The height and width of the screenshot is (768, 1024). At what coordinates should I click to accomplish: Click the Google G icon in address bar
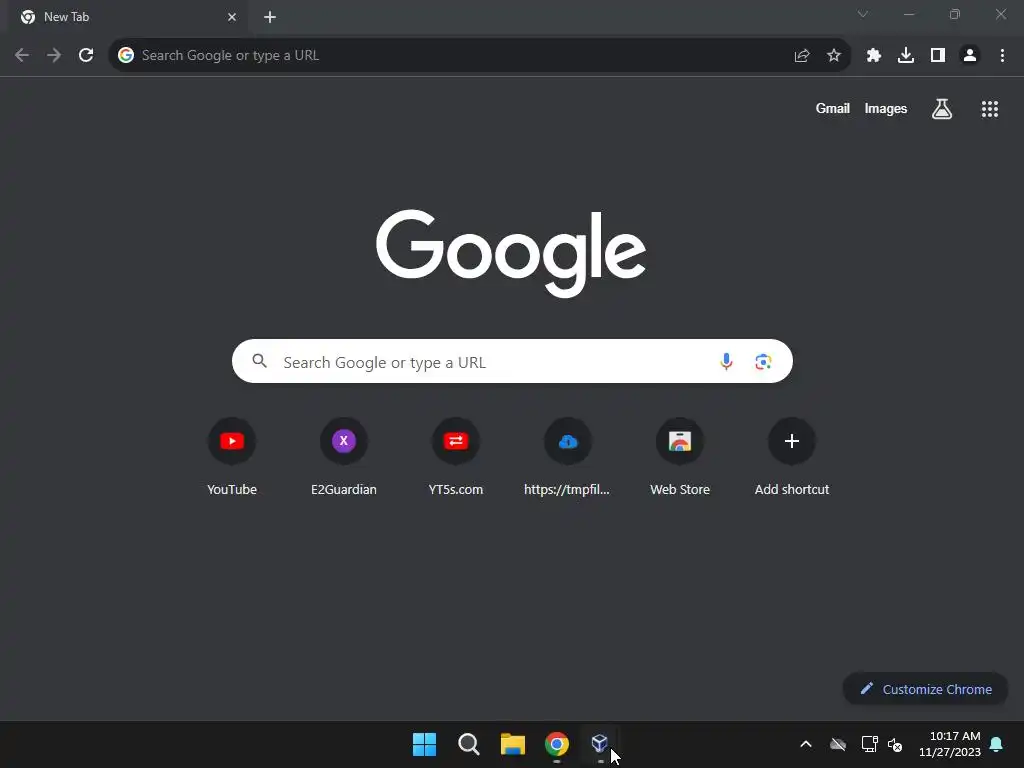(126, 56)
